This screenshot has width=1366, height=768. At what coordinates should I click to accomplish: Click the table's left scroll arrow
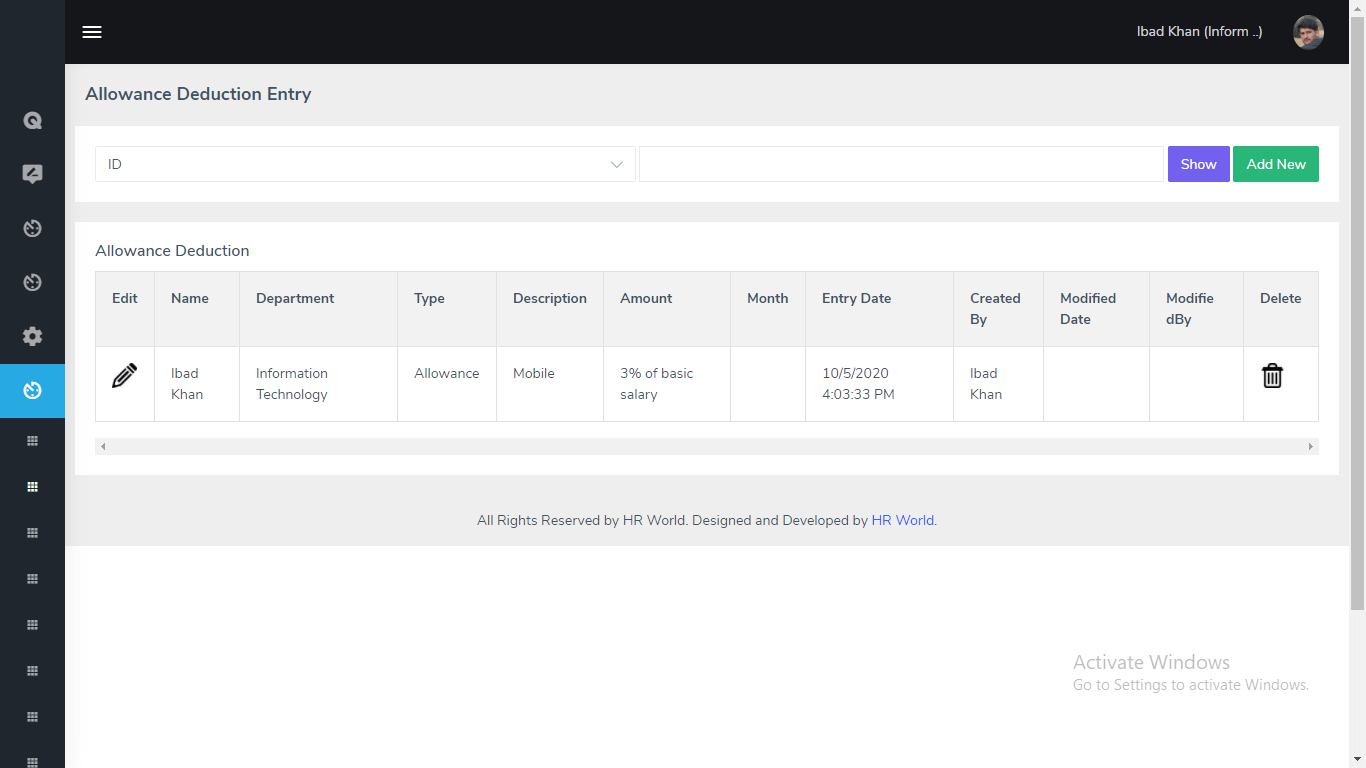pos(103,446)
